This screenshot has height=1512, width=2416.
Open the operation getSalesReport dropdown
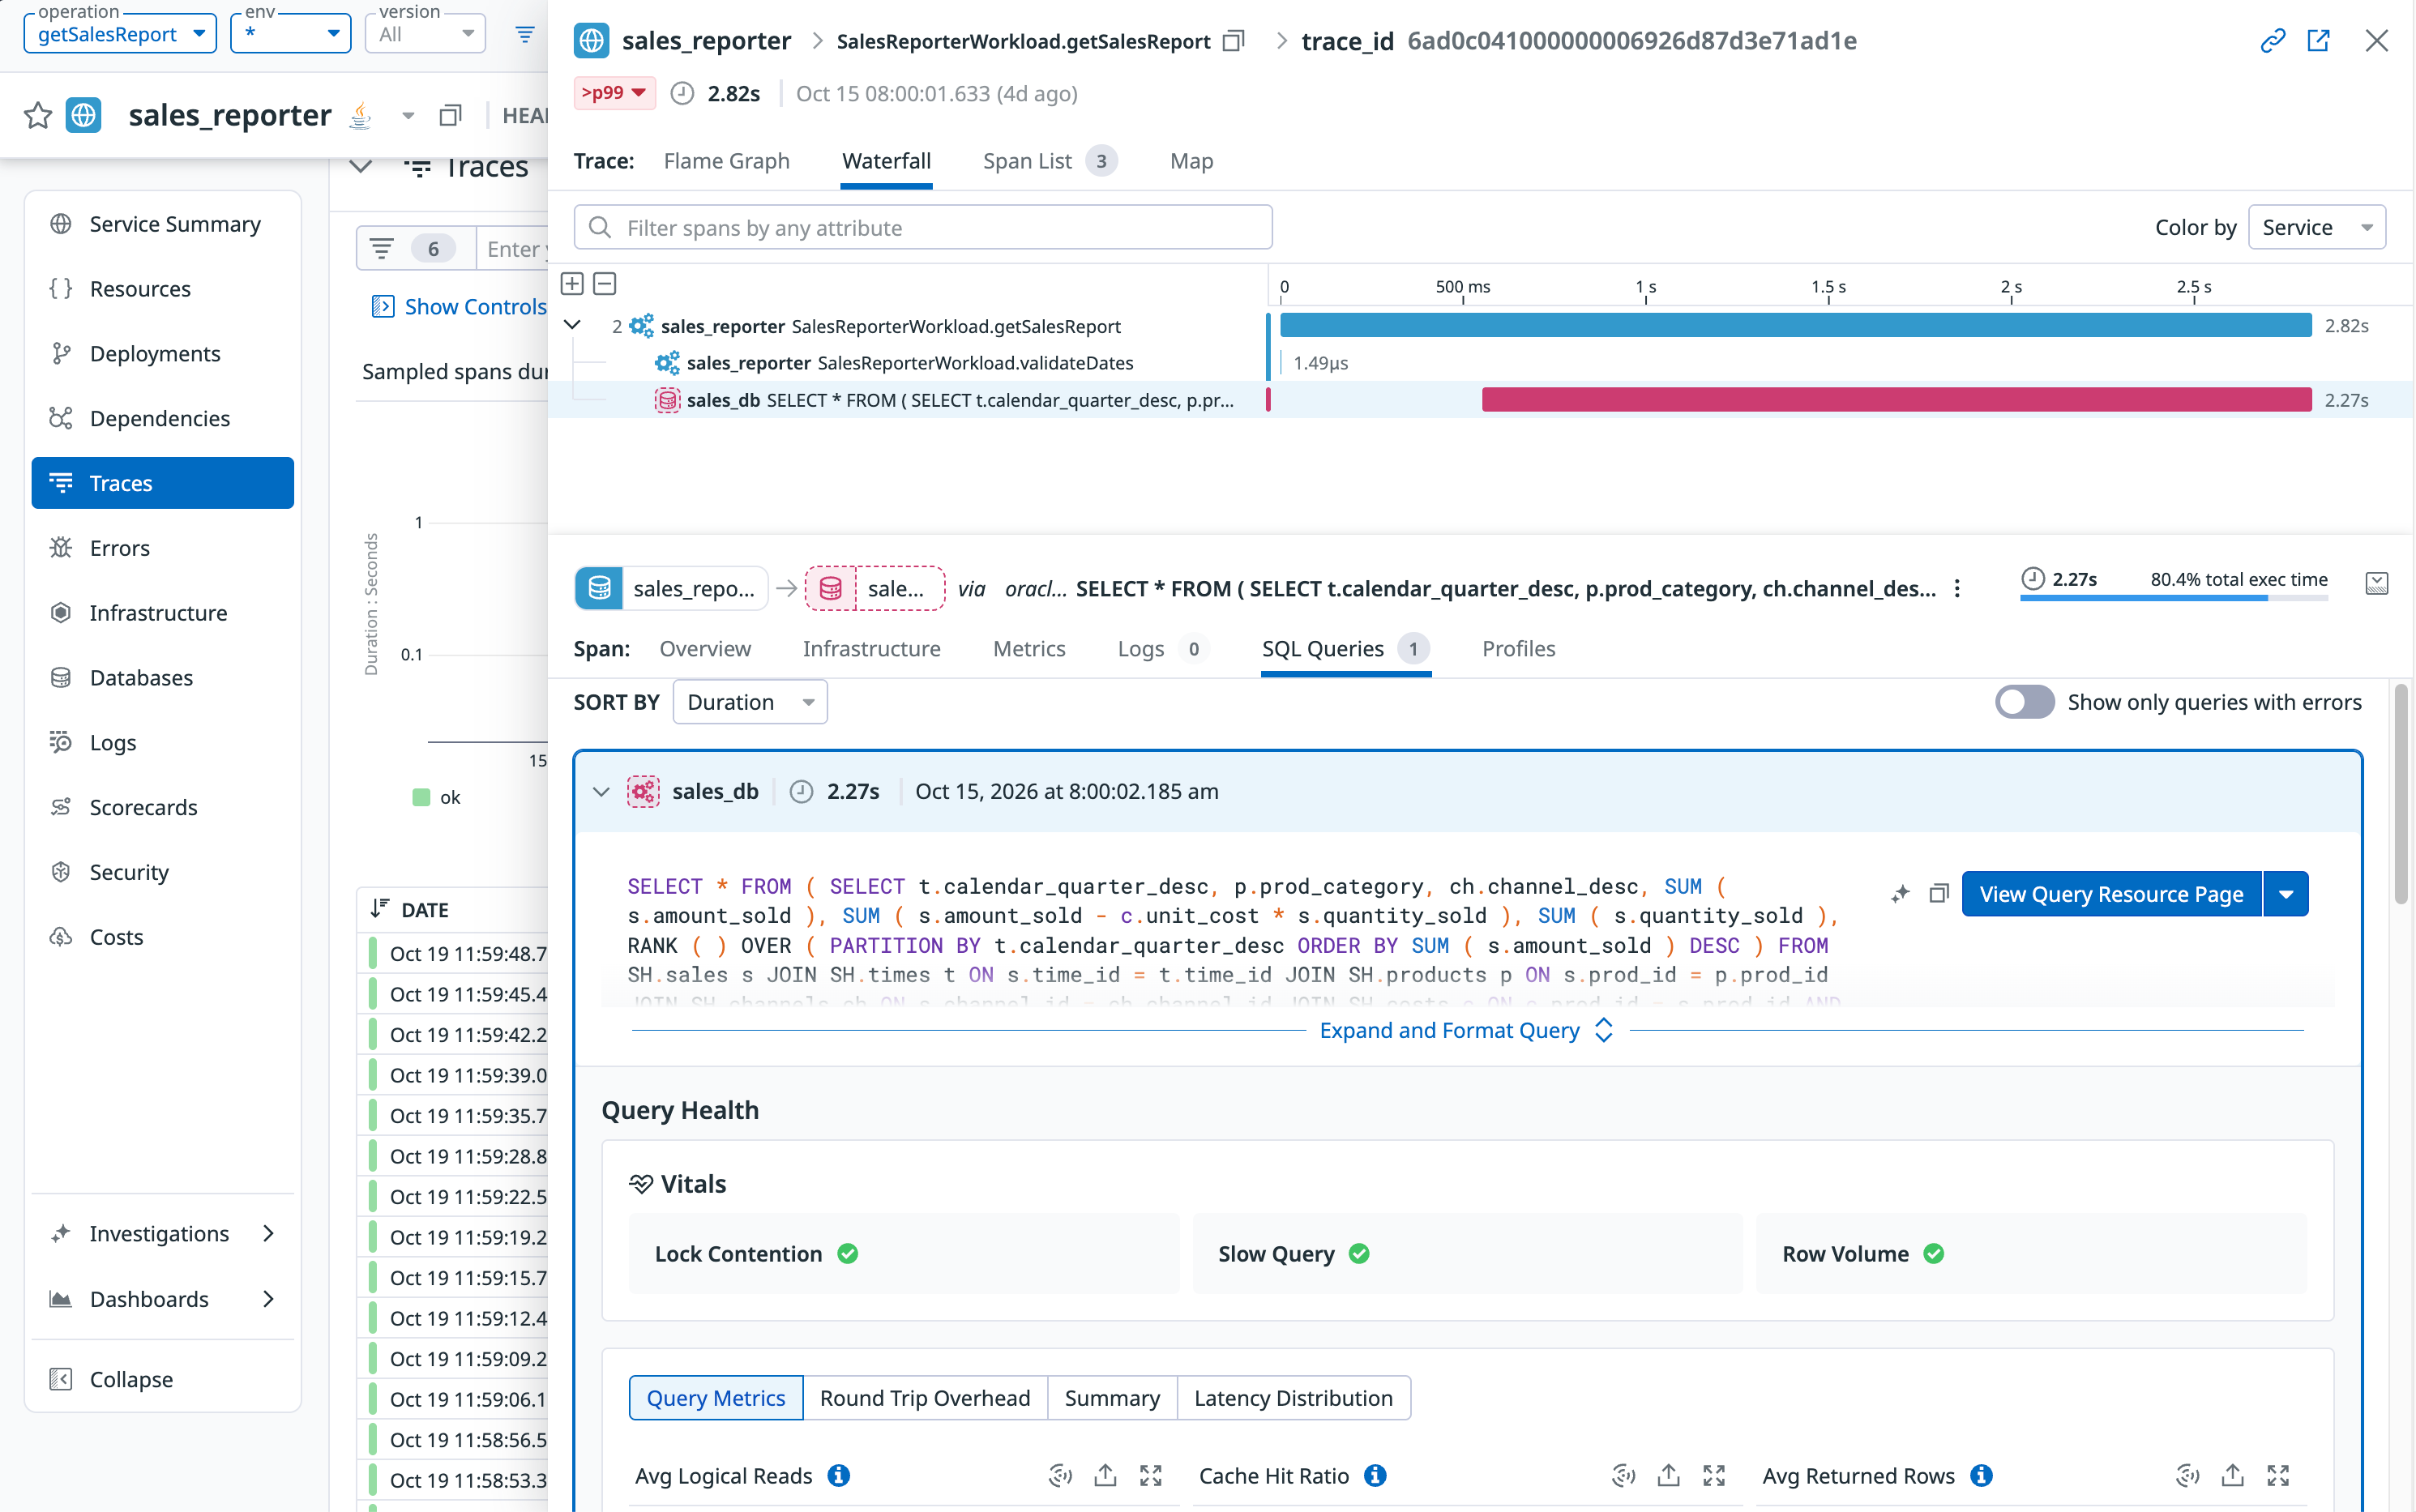pos(120,34)
